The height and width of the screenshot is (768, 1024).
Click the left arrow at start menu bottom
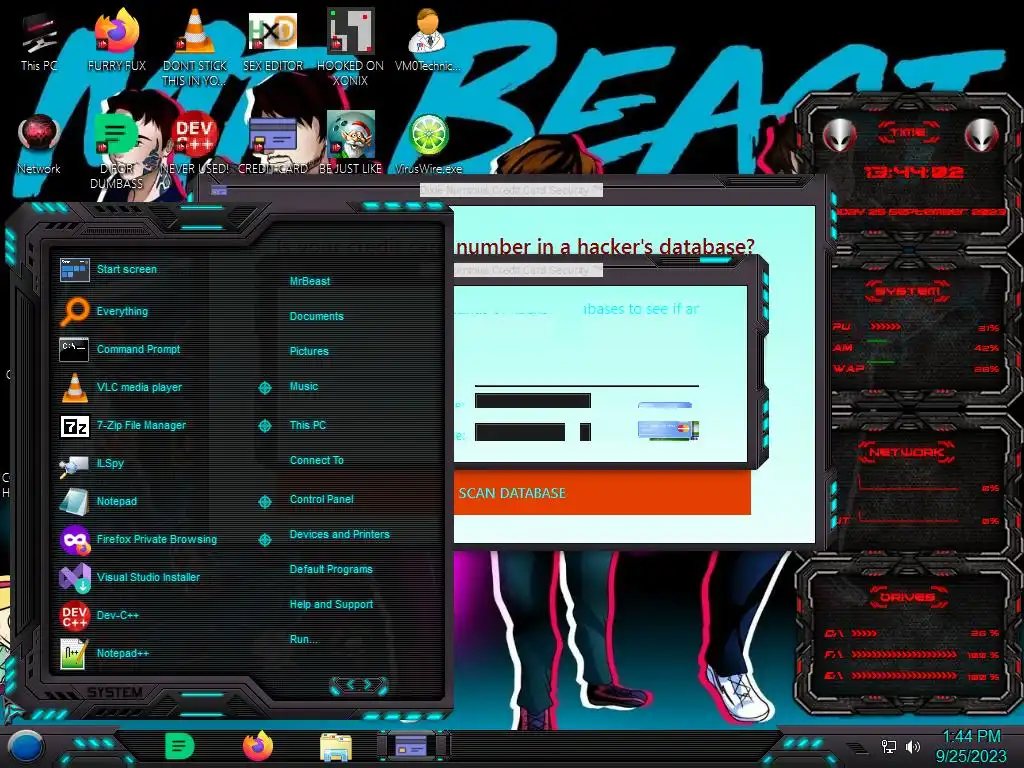(x=349, y=685)
